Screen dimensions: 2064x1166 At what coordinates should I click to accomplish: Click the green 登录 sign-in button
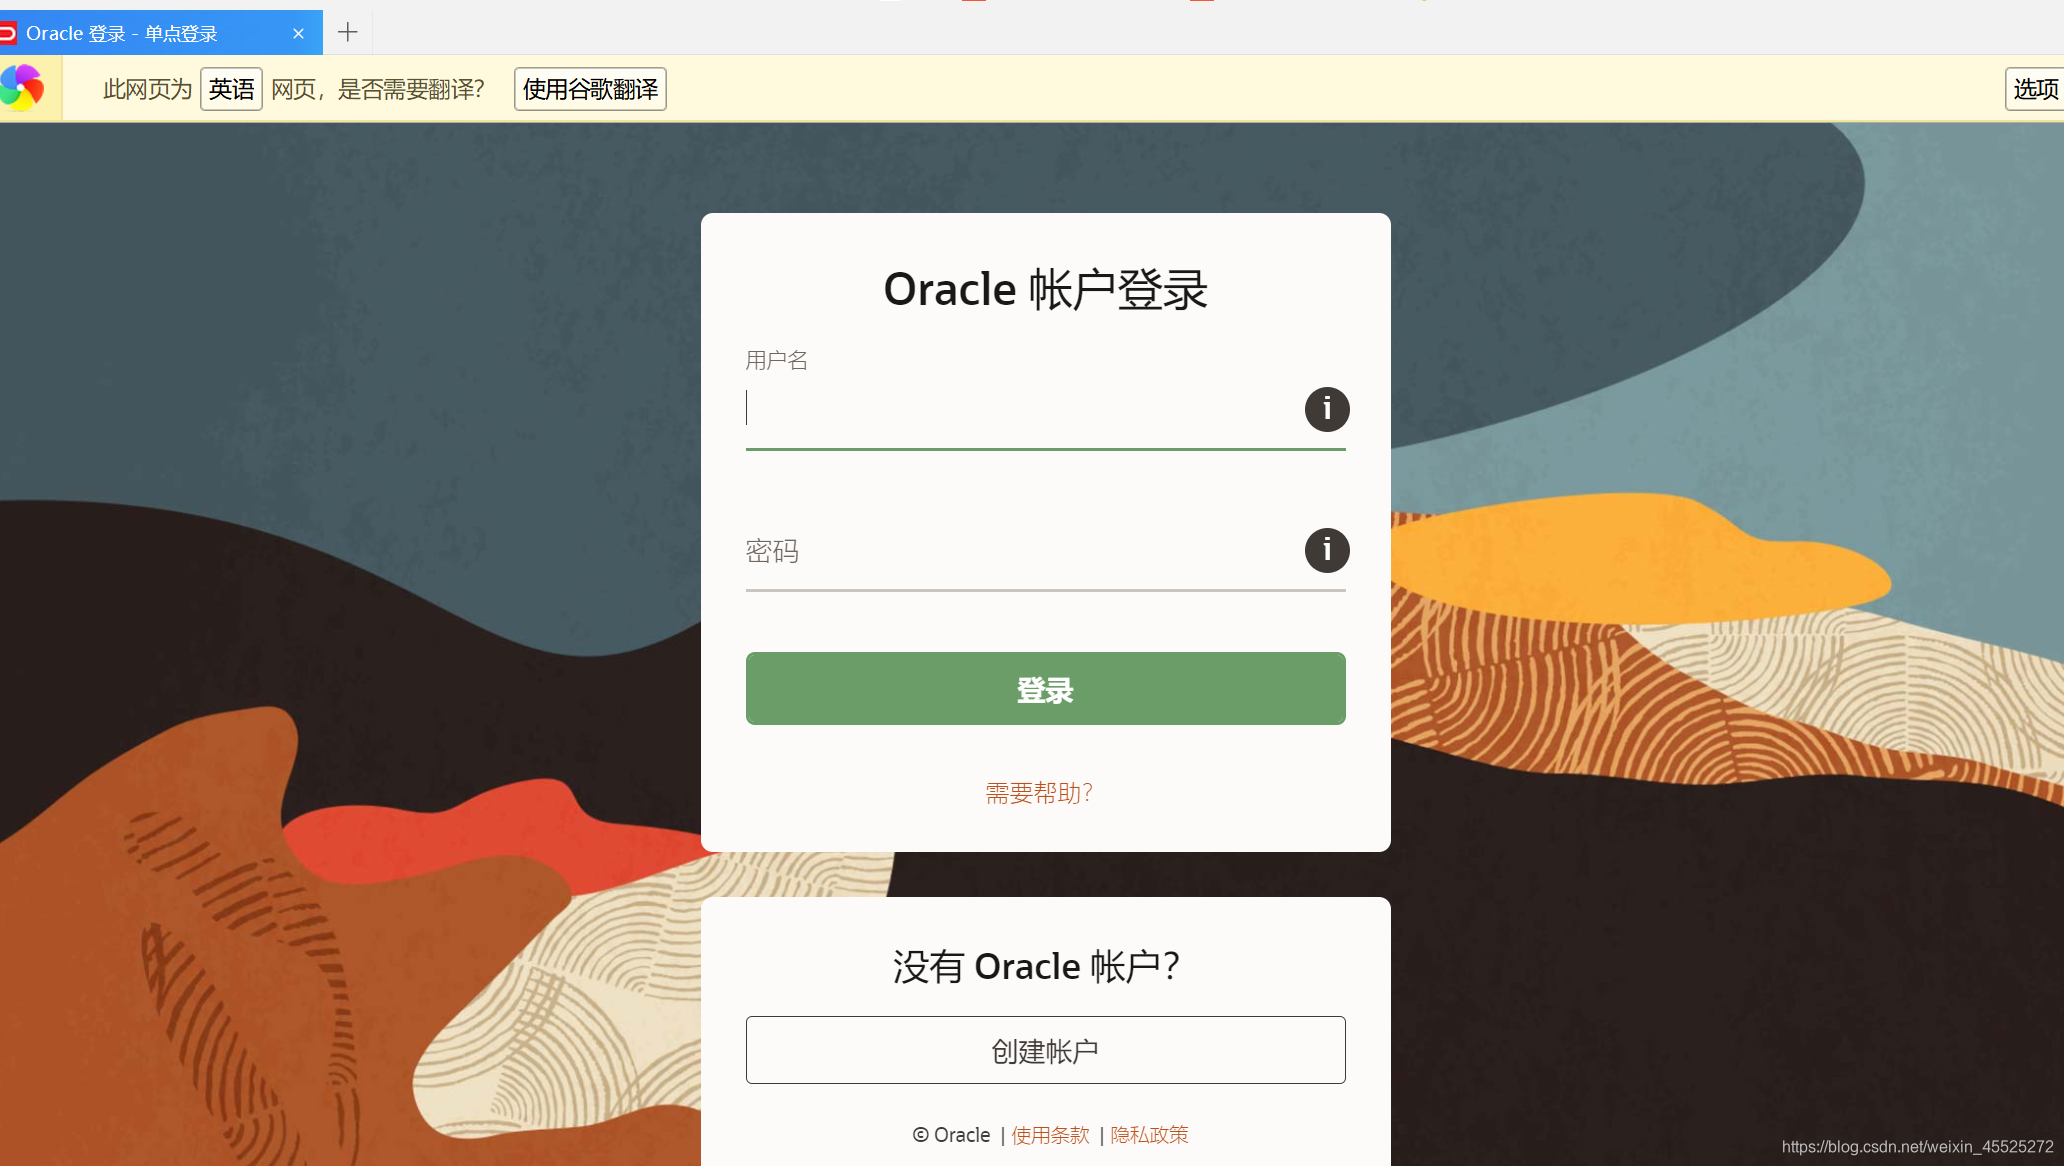(x=1045, y=689)
